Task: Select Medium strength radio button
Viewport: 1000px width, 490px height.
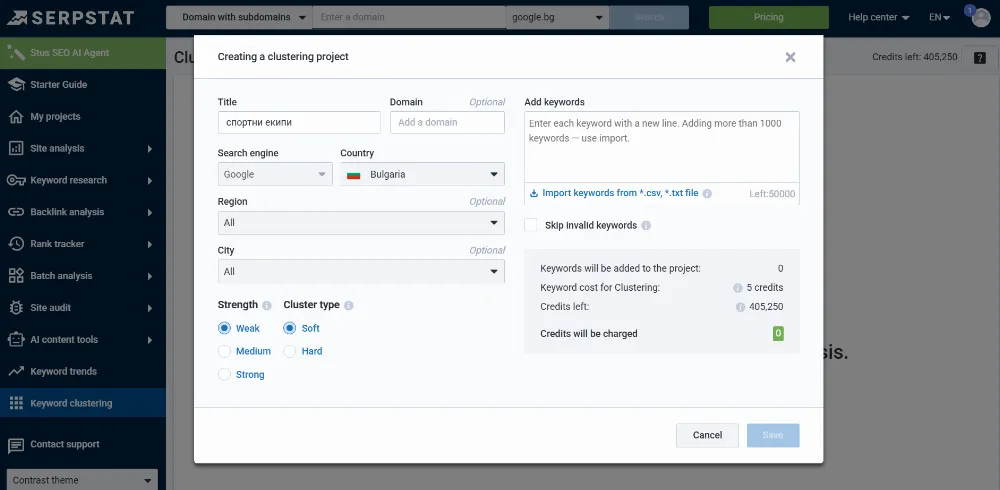Action: [224, 351]
